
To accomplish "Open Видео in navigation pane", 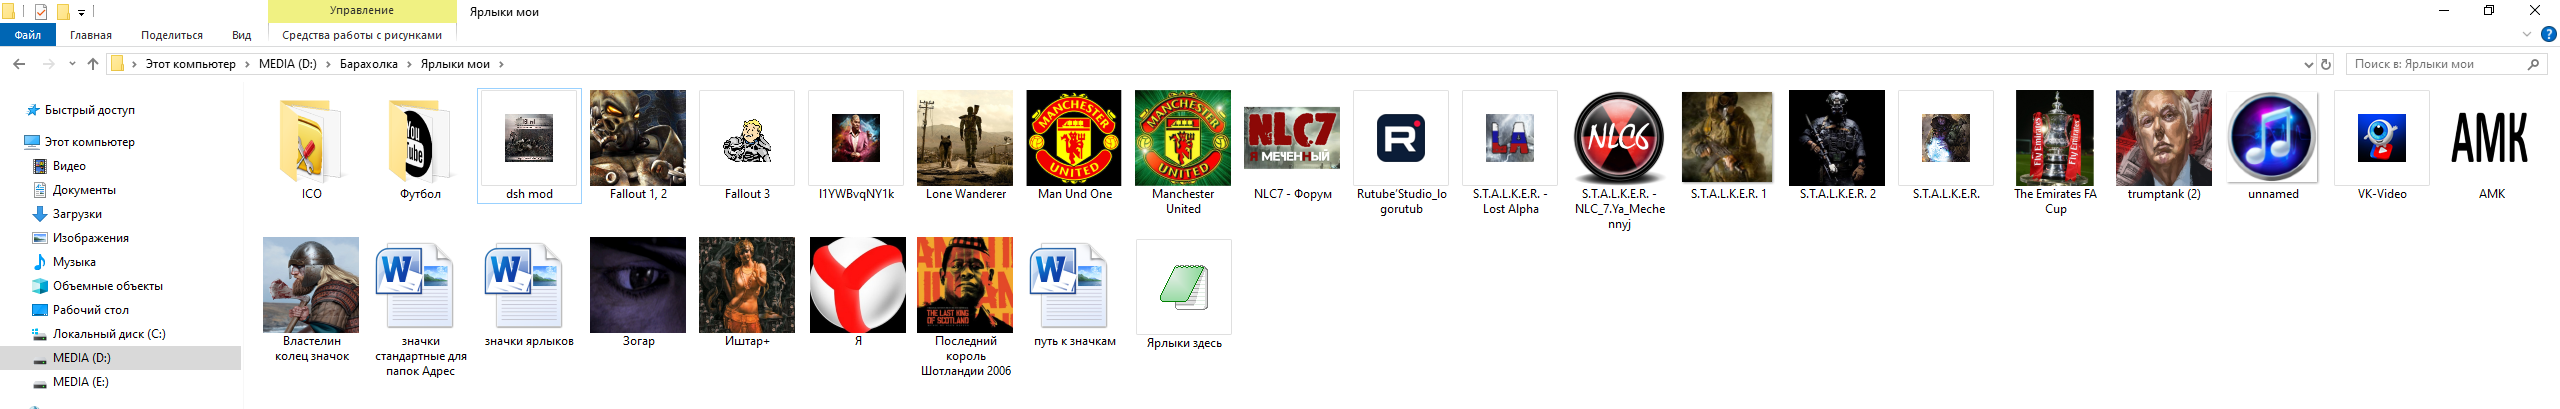I will click(69, 166).
